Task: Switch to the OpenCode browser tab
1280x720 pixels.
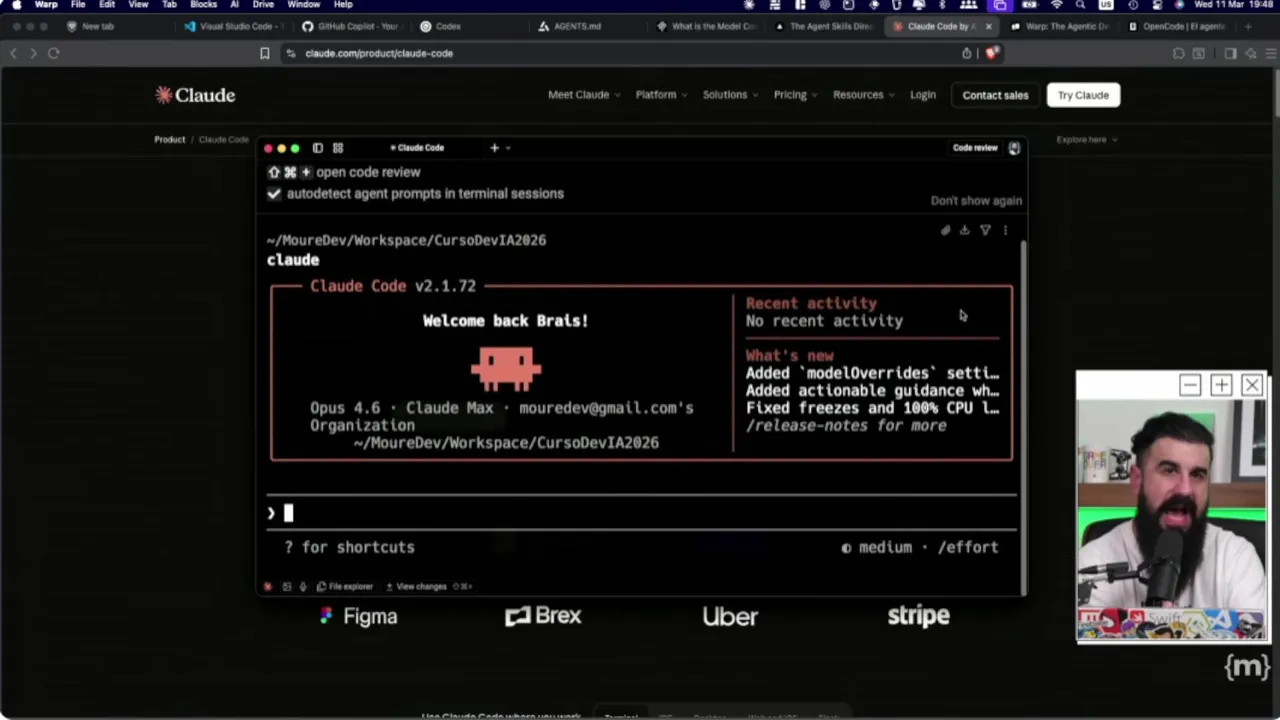Action: tap(1178, 26)
